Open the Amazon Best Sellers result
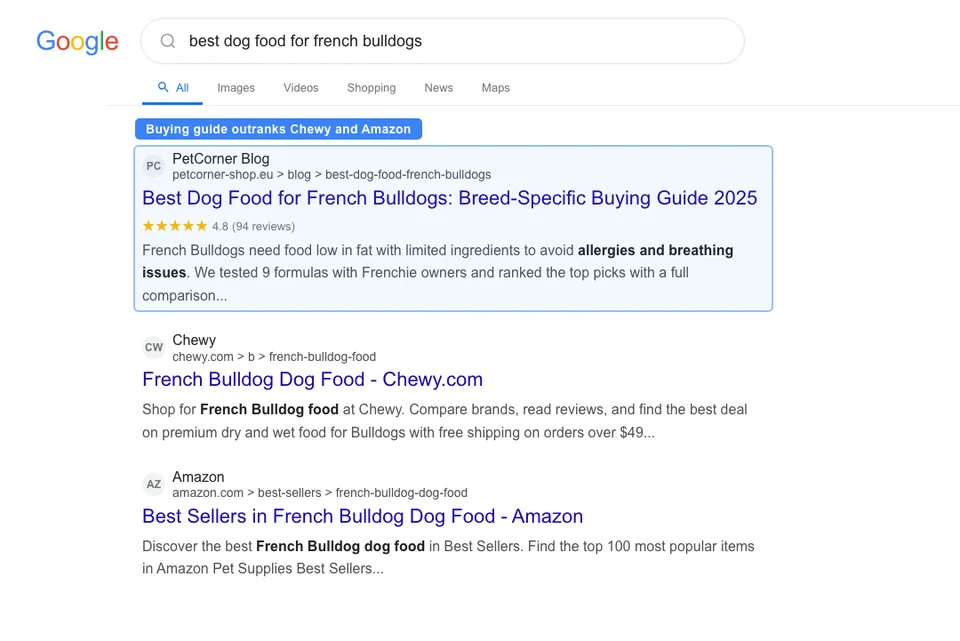The height and width of the screenshot is (641, 960). [x=362, y=516]
